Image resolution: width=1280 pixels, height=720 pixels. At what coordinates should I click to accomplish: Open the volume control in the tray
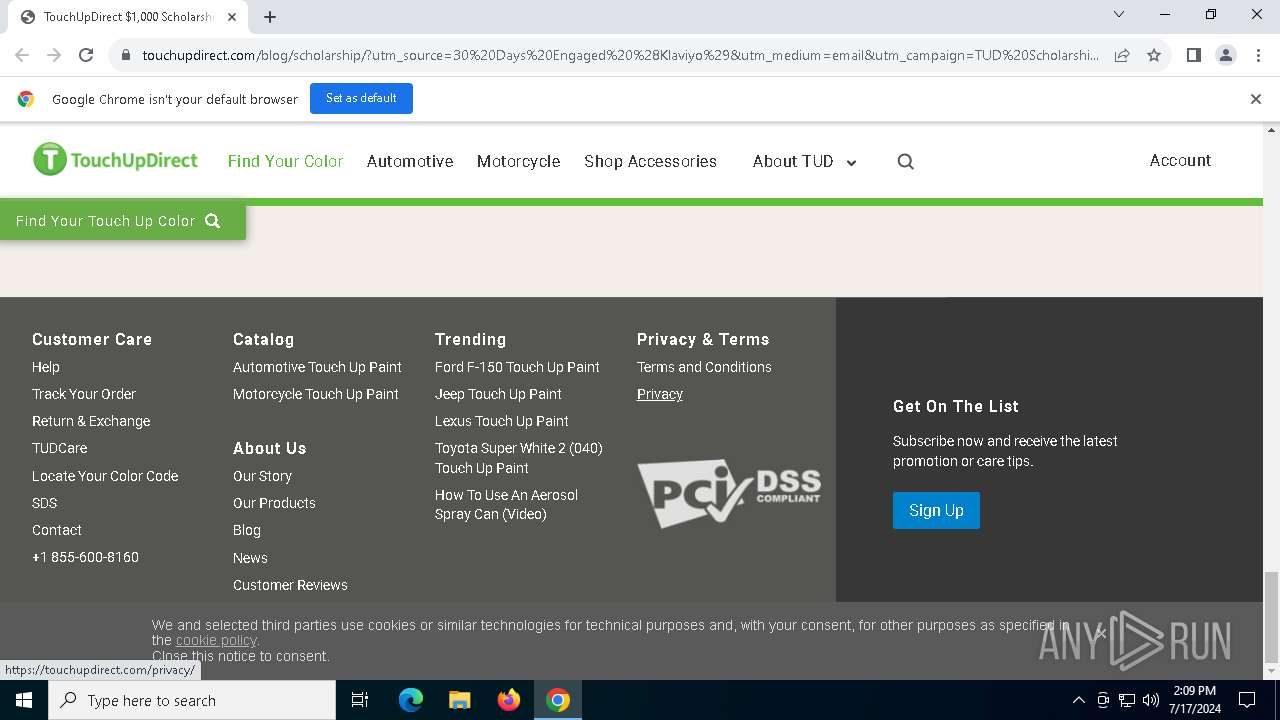pyautogui.click(x=1151, y=700)
